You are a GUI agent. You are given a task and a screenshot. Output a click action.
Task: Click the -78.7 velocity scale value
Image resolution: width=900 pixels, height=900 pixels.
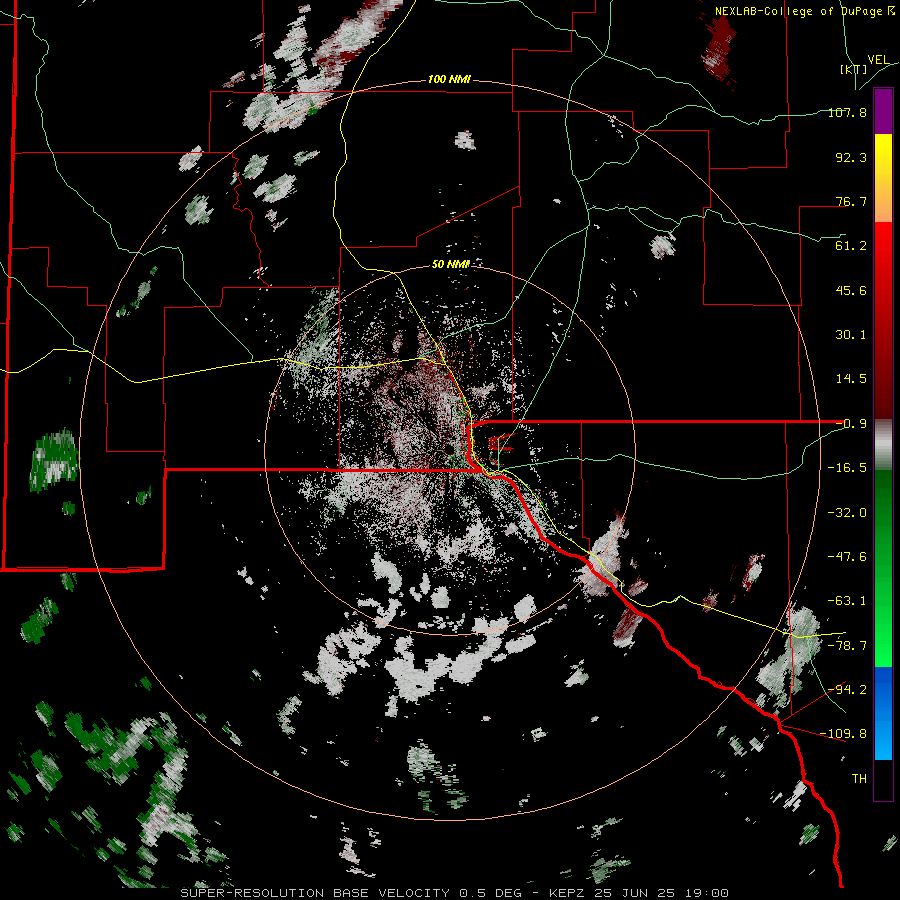pyautogui.click(x=847, y=646)
